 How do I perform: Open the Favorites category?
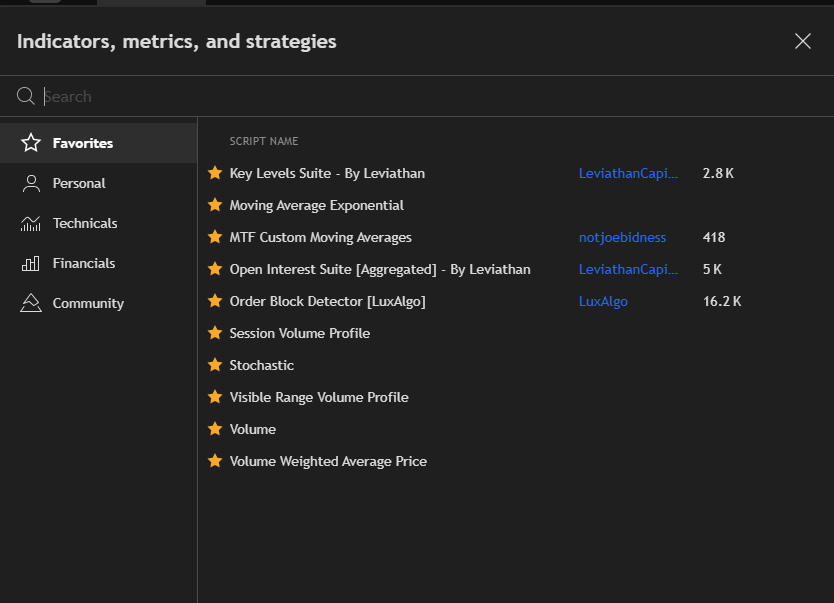tap(98, 143)
